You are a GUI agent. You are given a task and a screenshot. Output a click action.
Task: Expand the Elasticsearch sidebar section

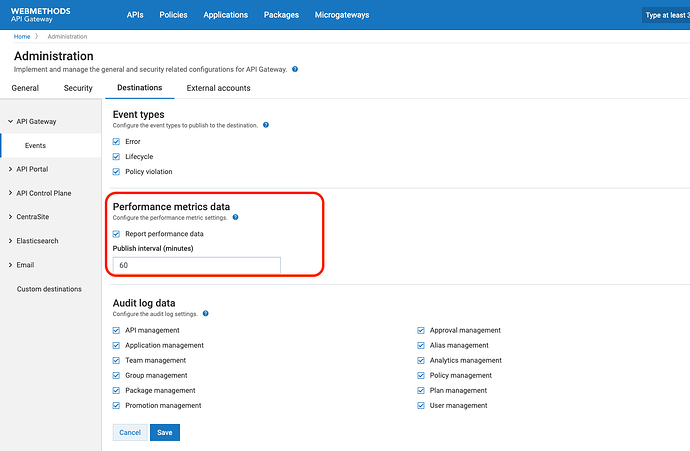click(9, 241)
